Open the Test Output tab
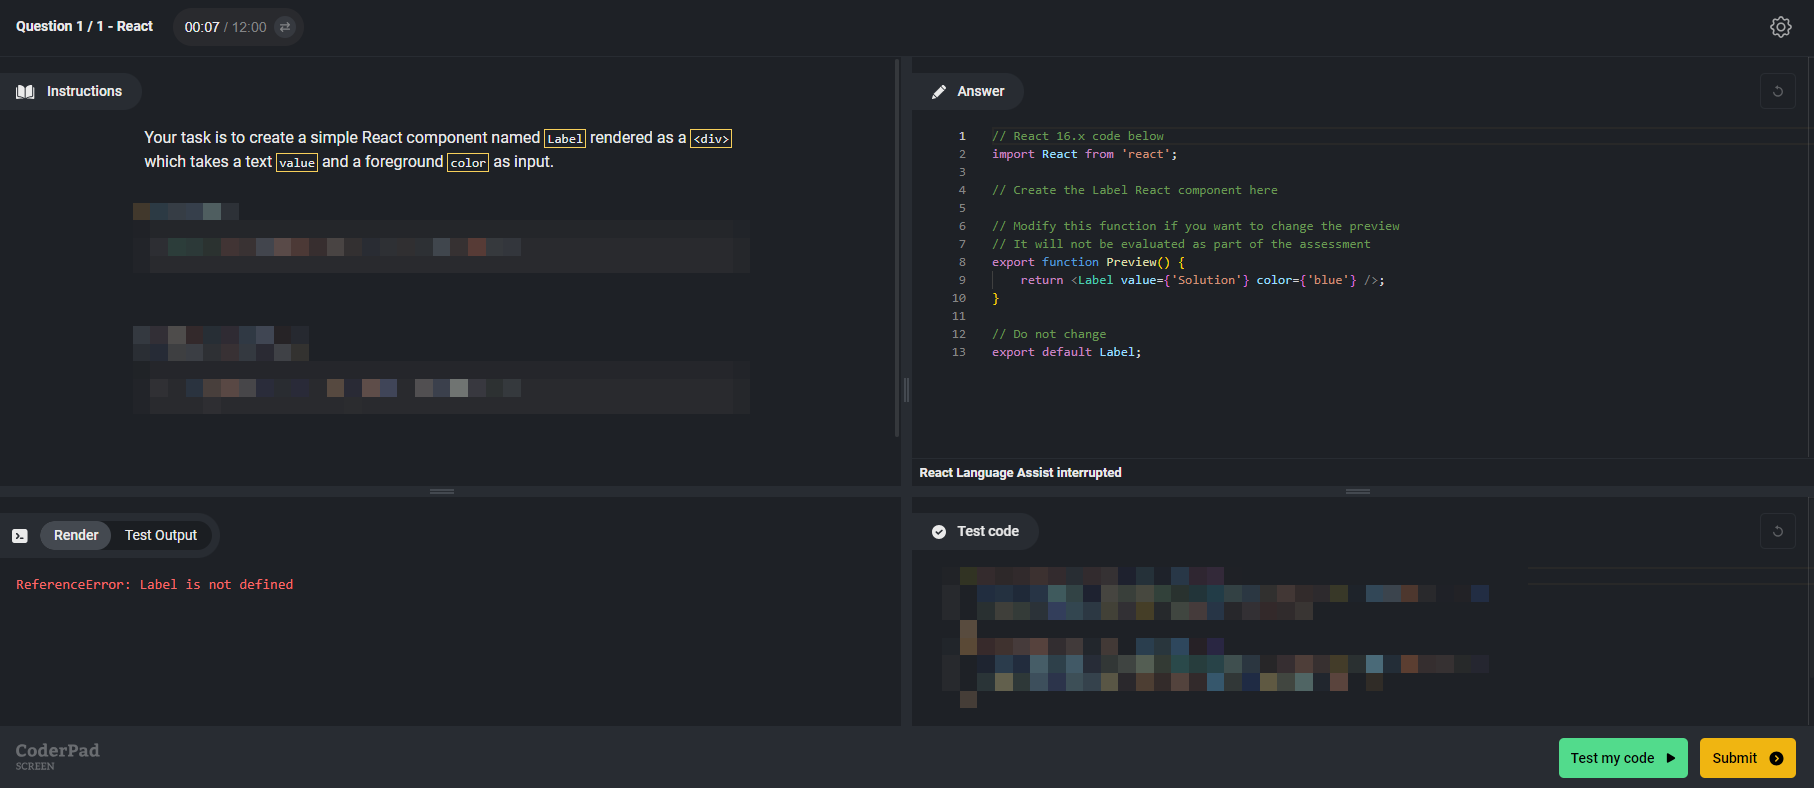The width and height of the screenshot is (1814, 788). pos(161,536)
